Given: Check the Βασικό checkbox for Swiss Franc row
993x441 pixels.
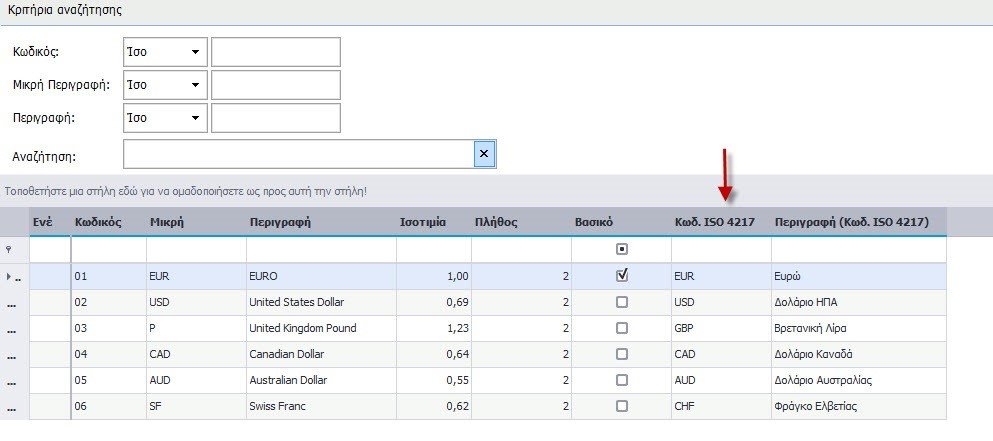Looking at the screenshot, I should click(622, 406).
